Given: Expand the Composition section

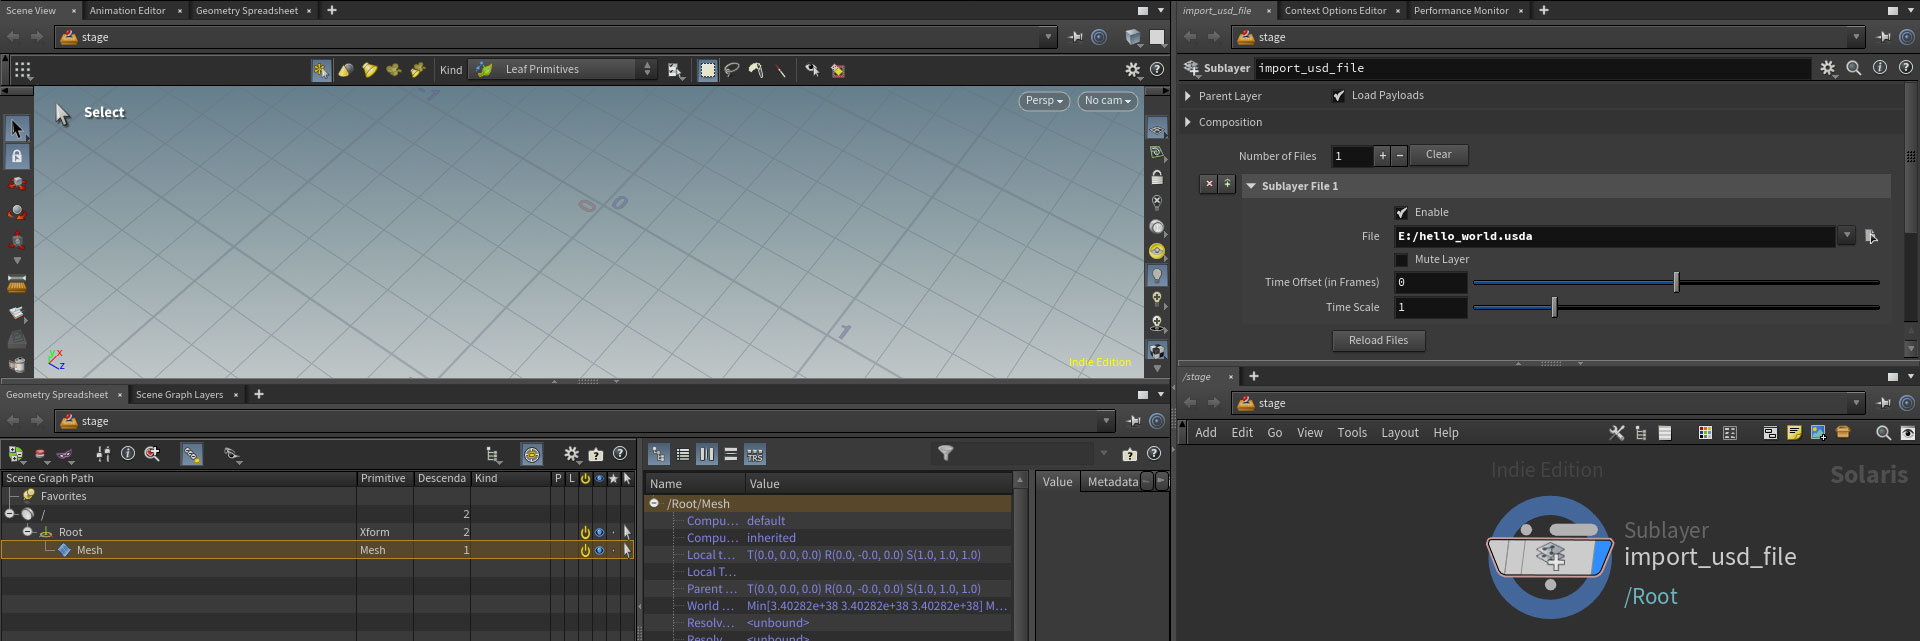Looking at the screenshot, I should point(1187,122).
